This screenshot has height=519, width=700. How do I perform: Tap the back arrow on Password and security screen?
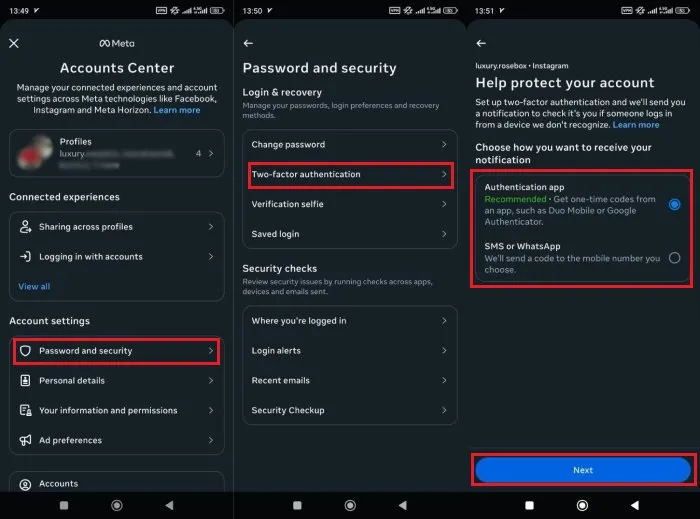[248, 43]
